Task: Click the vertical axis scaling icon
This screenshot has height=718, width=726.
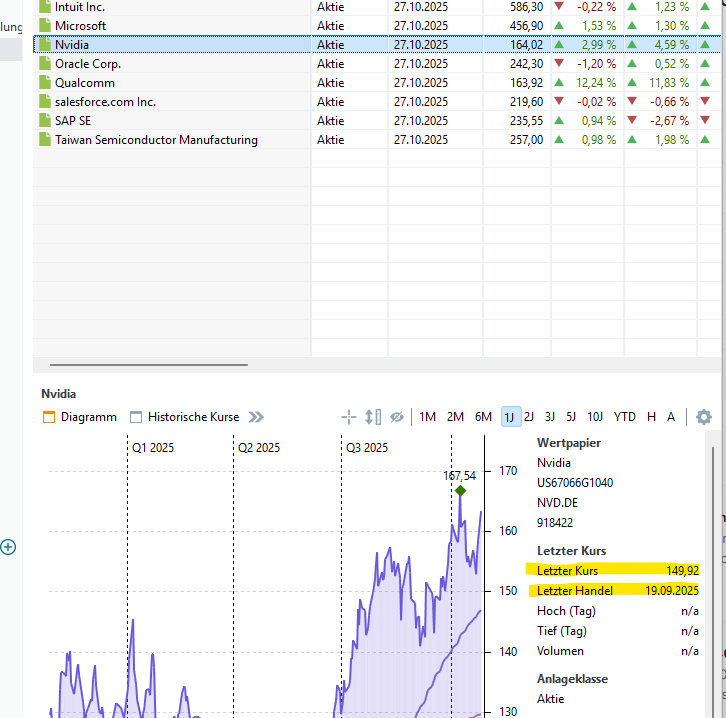Action: pyautogui.click(x=373, y=417)
